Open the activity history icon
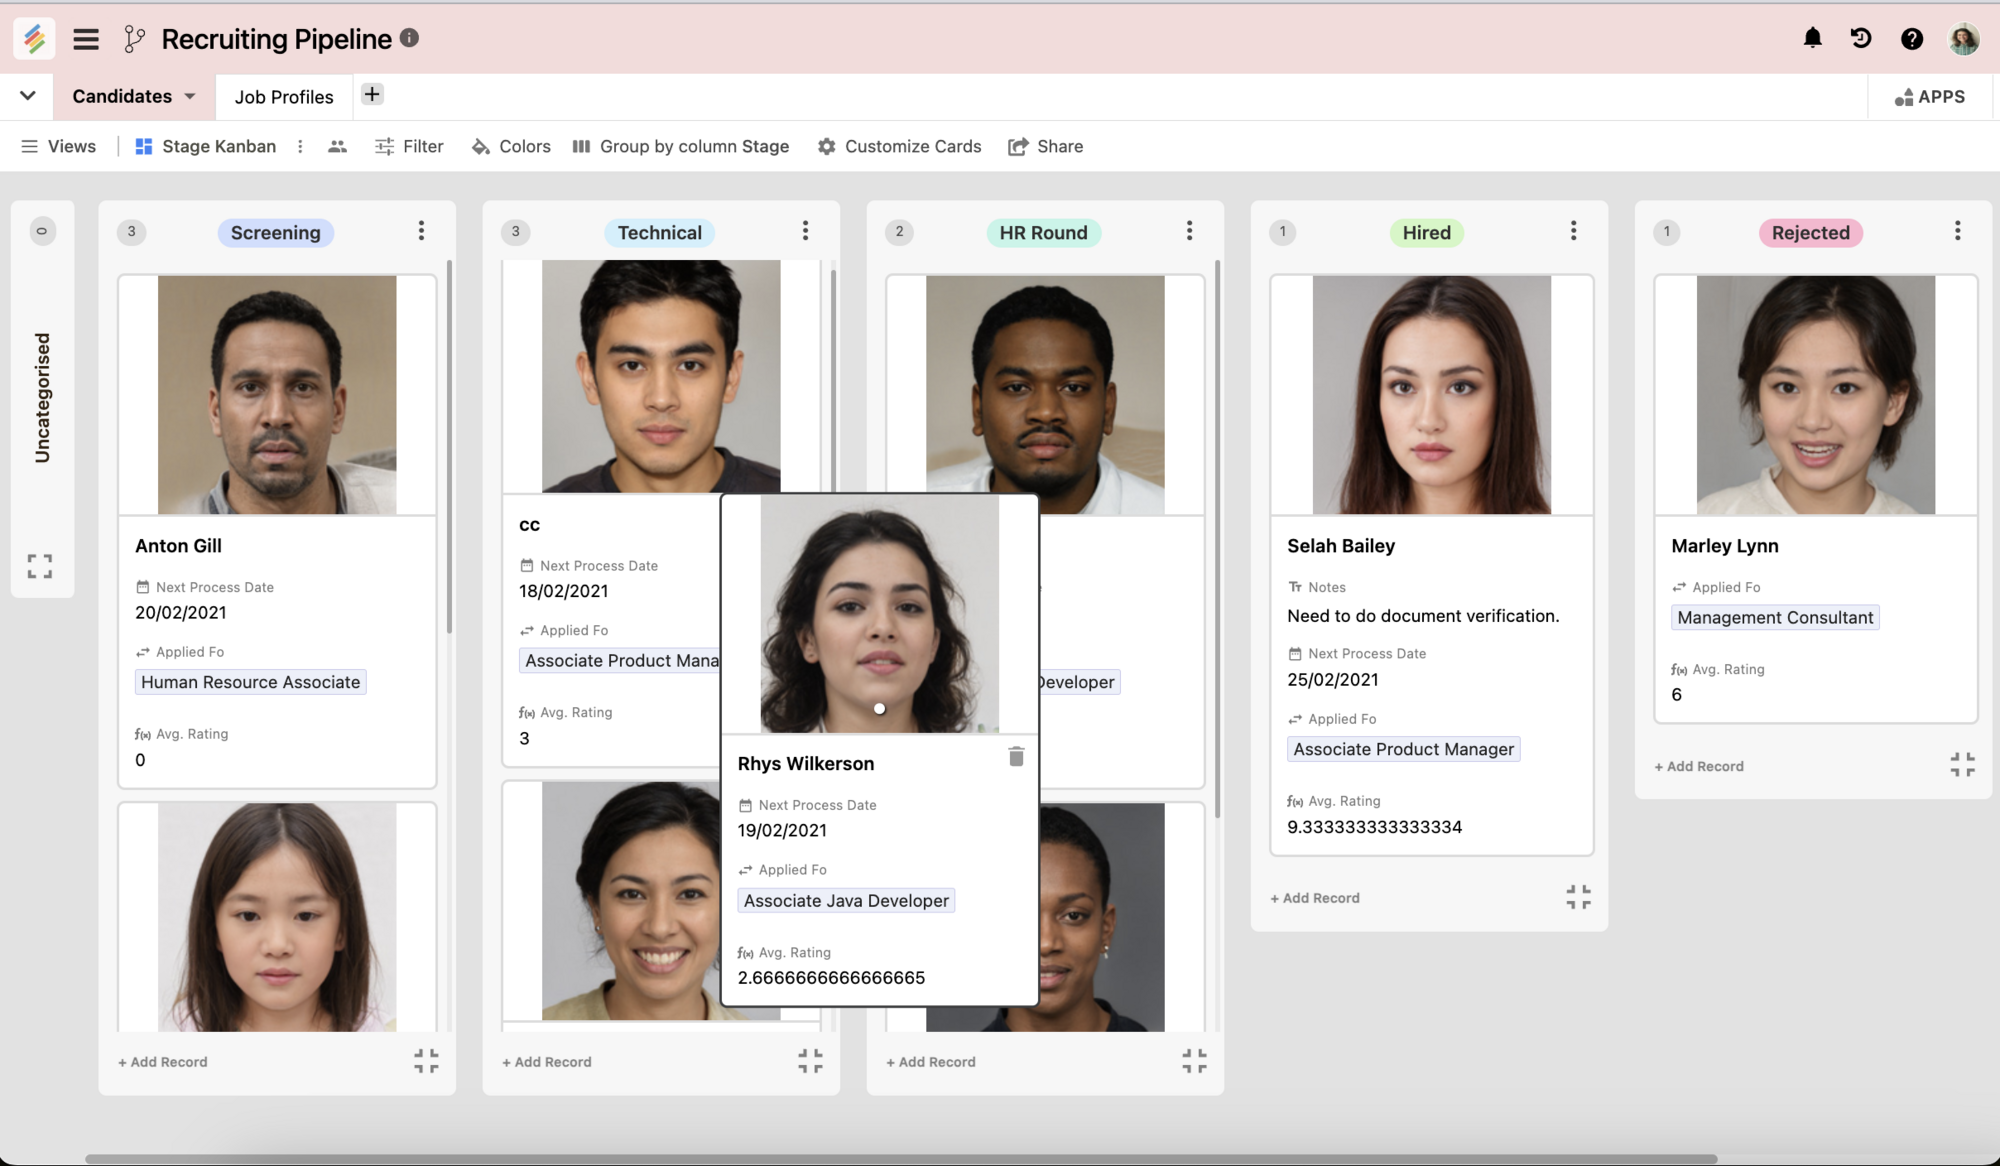The image size is (2000, 1166). pos(1861,38)
